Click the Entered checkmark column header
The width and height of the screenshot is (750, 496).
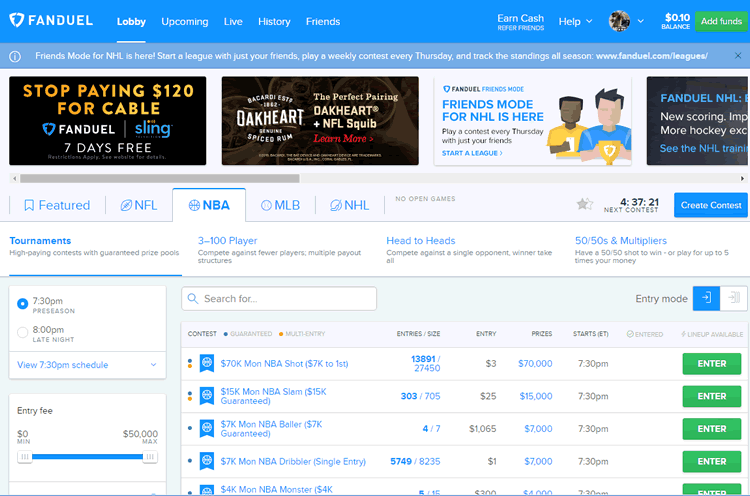tap(645, 334)
